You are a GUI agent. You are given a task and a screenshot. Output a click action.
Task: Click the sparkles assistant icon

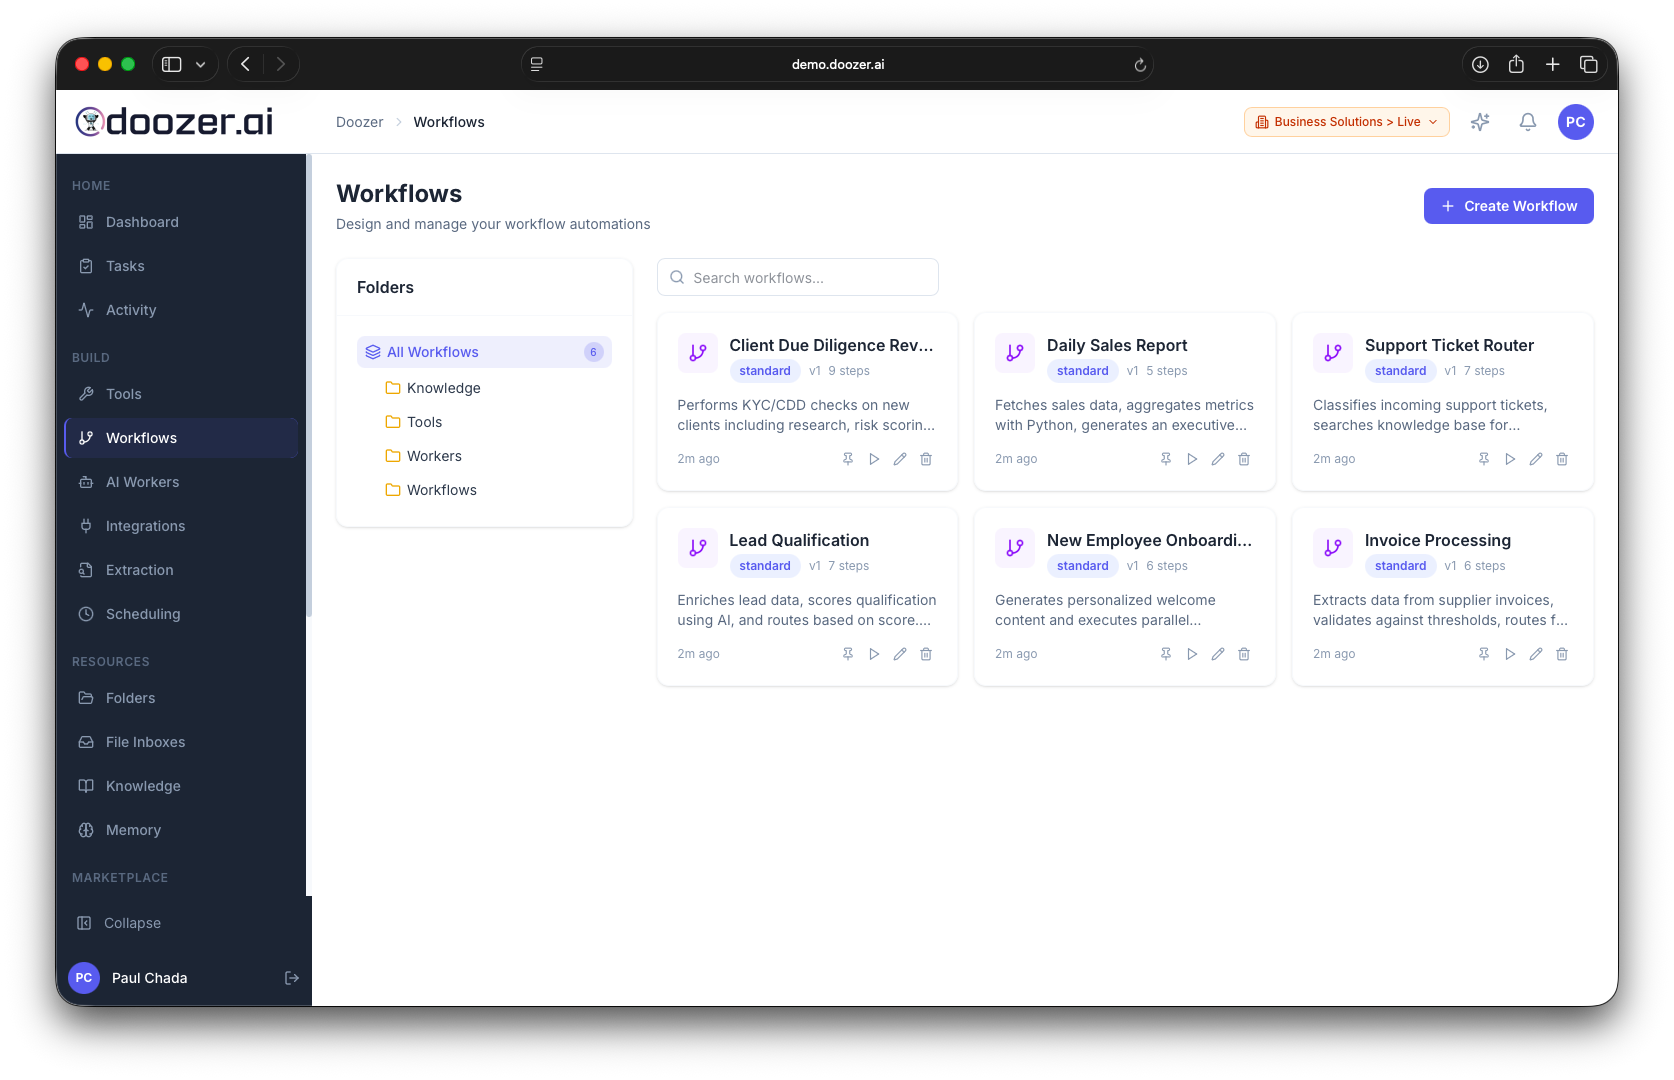(x=1480, y=121)
